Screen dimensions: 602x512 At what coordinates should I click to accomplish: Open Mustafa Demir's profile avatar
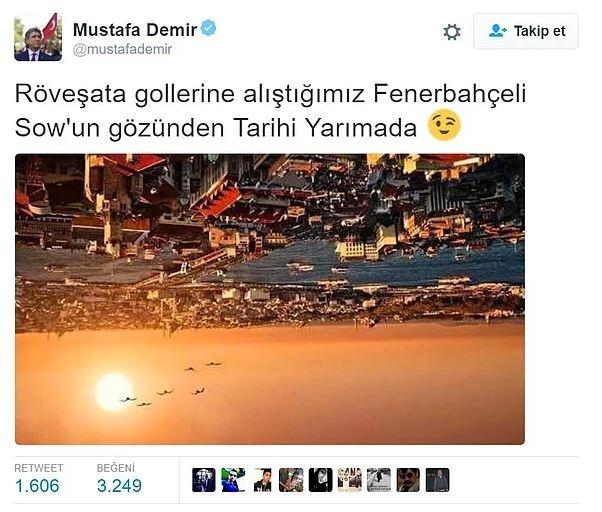pos(38,37)
